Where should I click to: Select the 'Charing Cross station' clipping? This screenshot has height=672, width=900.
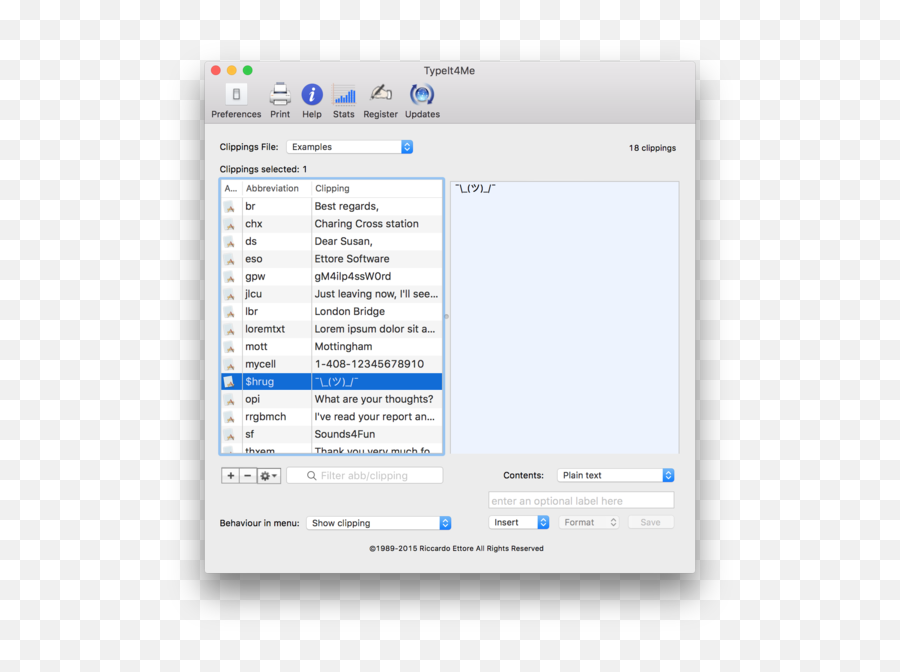click(x=366, y=224)
